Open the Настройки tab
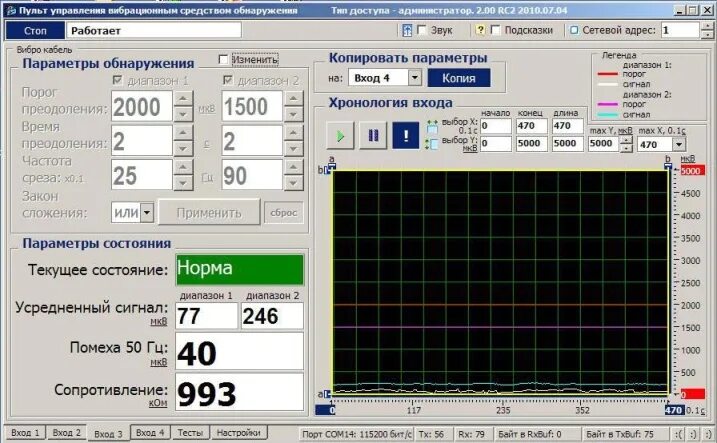The image size is (717, 443). click(x=238, y=432)
